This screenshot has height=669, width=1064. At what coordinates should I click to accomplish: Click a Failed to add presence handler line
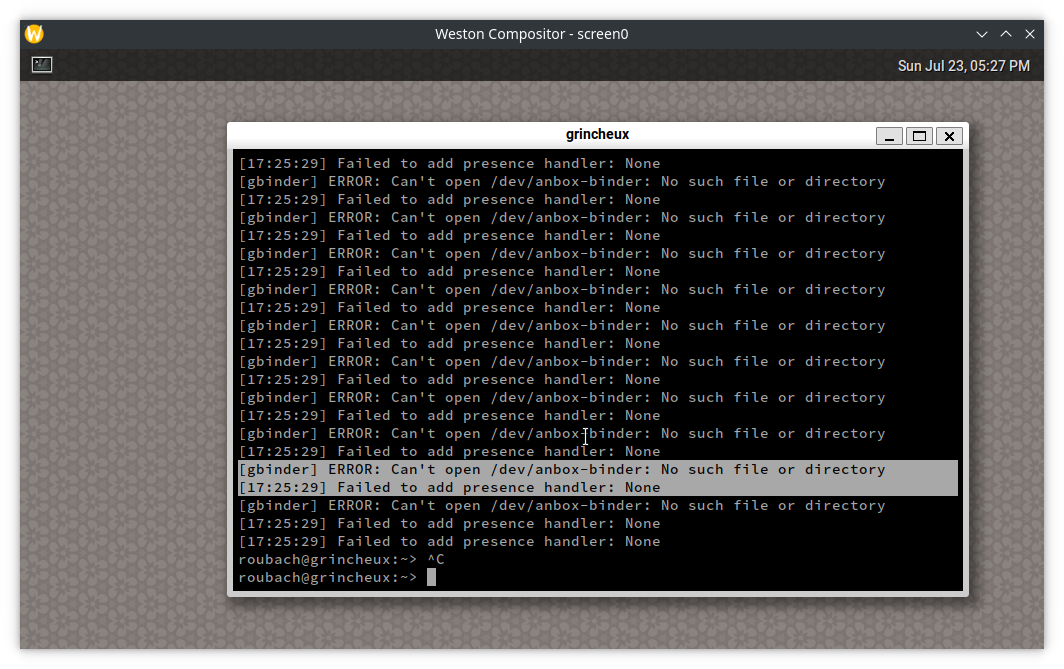(x=448, y=163)
